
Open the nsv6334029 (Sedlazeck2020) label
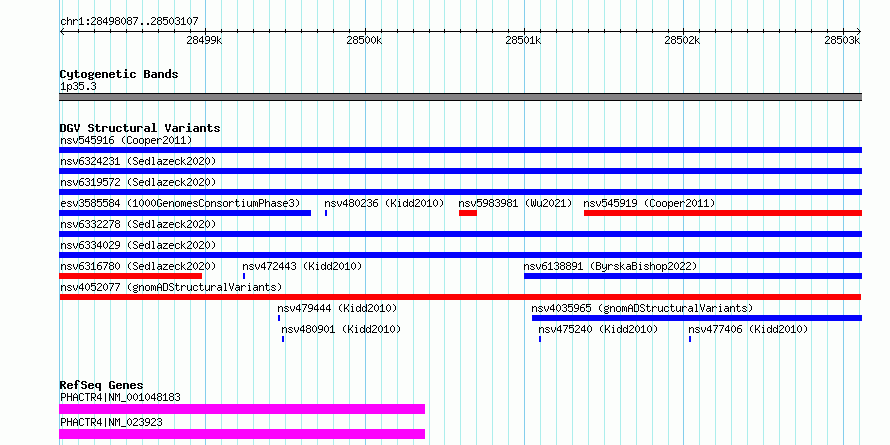tap(138, 245)
